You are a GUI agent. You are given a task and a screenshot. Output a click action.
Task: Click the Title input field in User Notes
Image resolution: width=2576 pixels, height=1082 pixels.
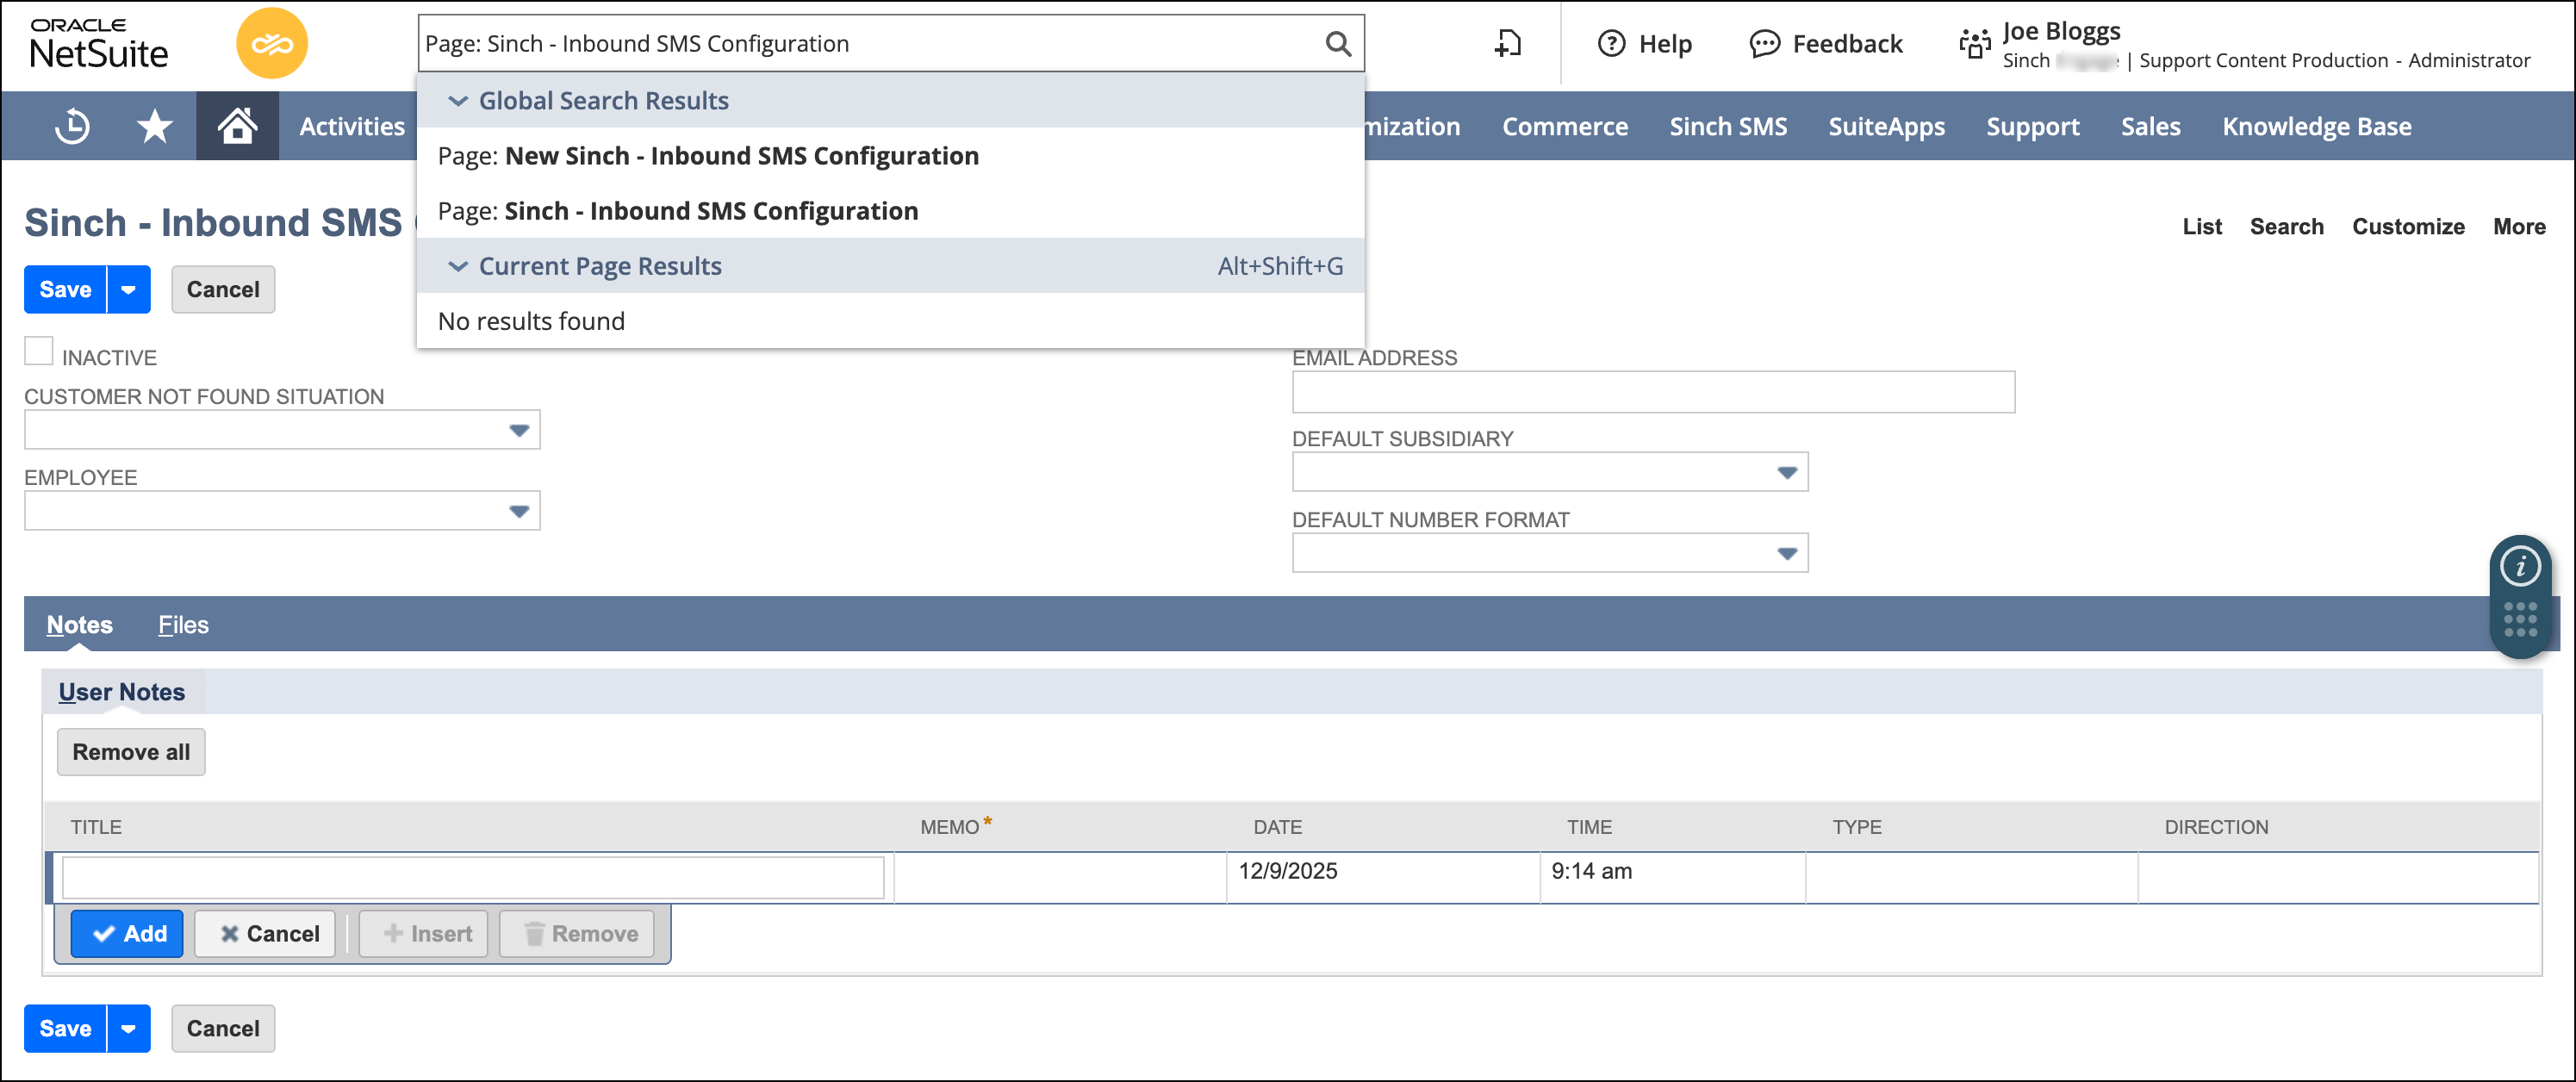click(x=472, y=876)
